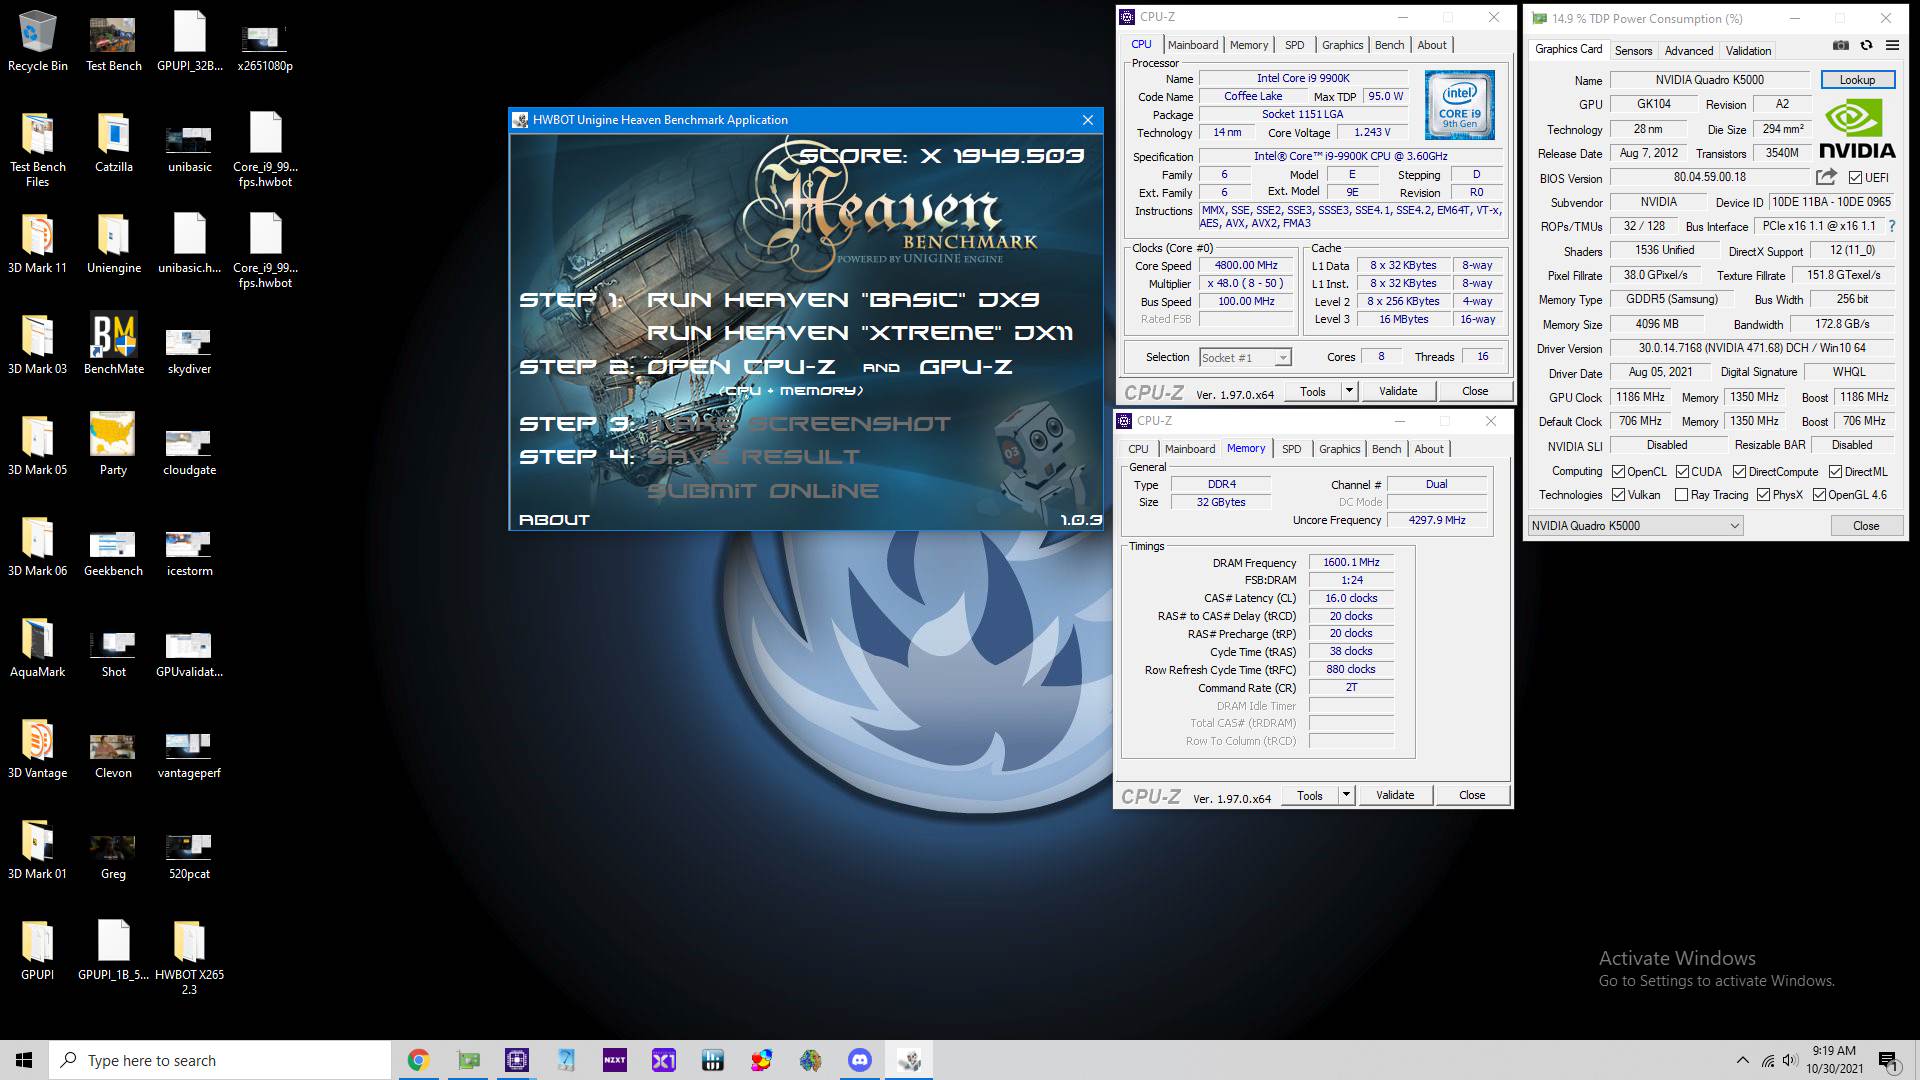Toggle the UEFI checkbox in GPU-Z

[x=1855, y=178]
